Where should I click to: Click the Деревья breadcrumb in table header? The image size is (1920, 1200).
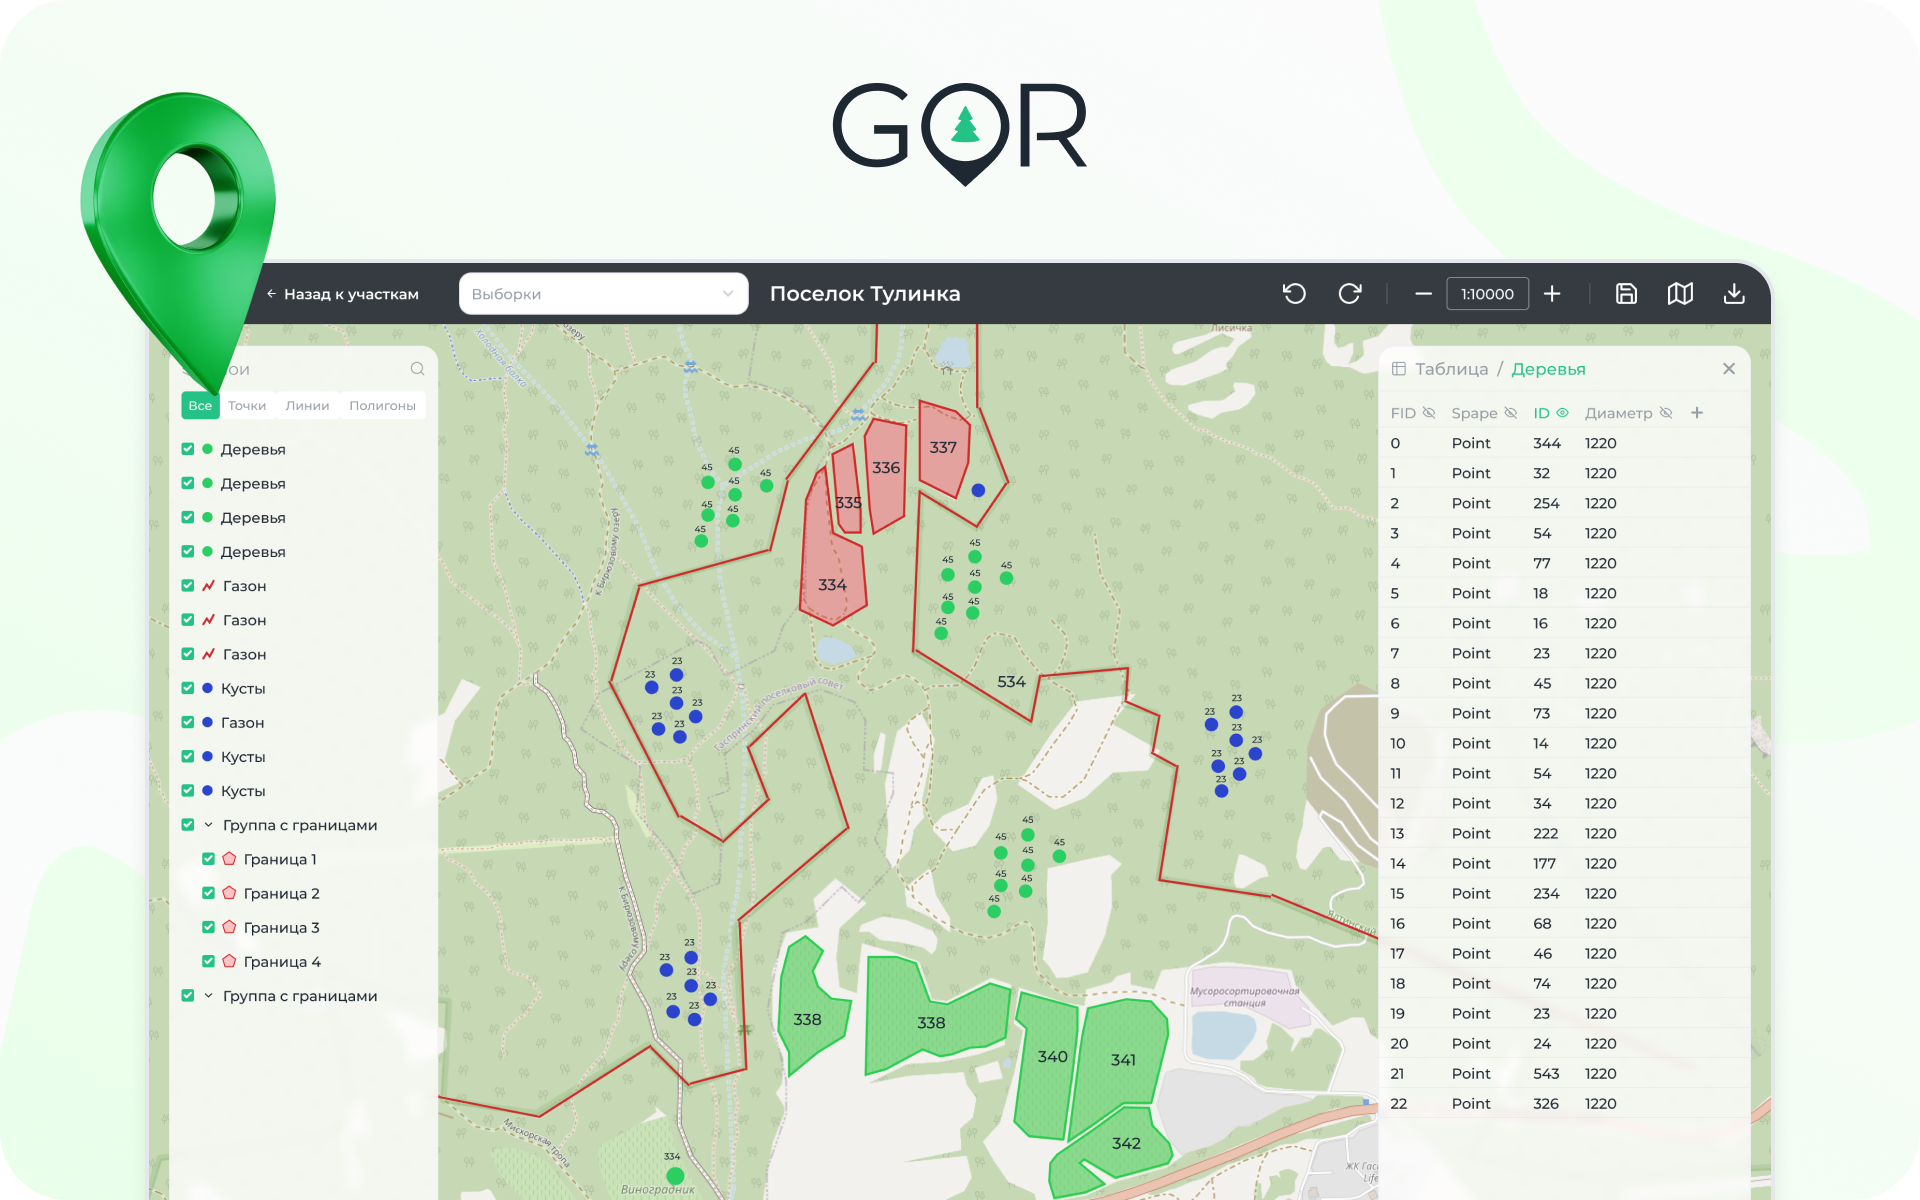coord(1548,369)
